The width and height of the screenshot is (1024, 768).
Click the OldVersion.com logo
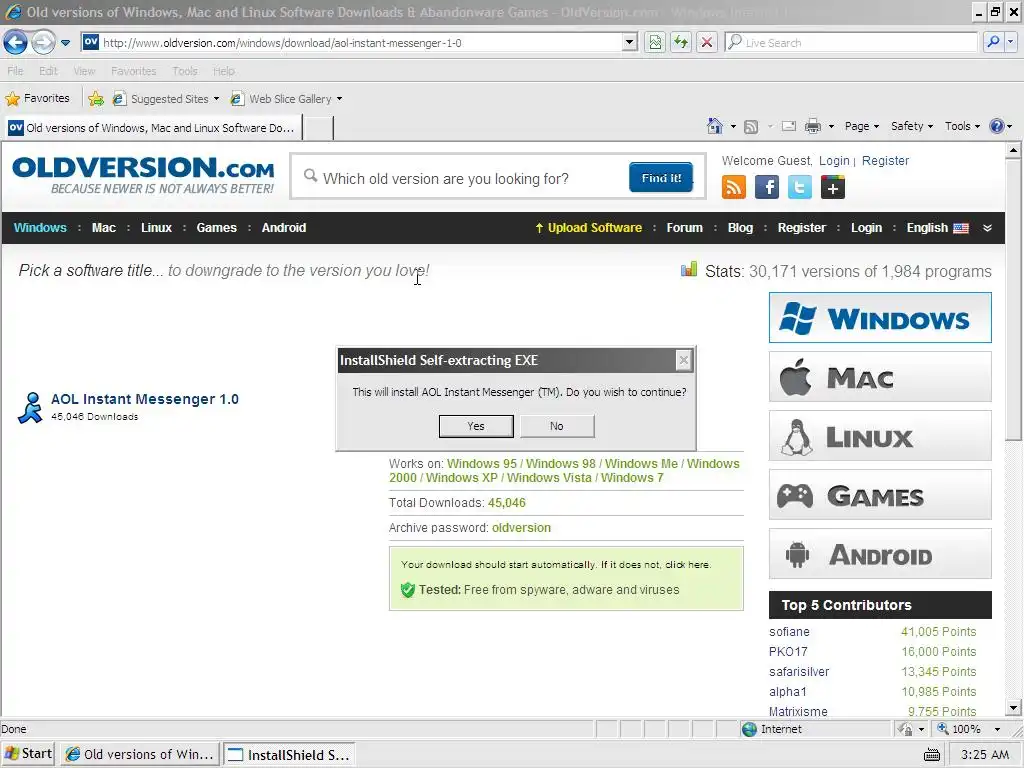pos(143,174)
